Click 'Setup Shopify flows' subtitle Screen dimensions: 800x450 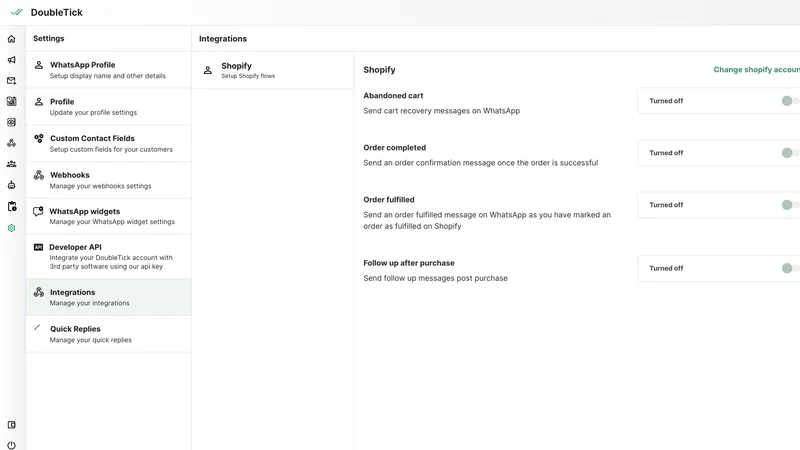coord(248,76)
